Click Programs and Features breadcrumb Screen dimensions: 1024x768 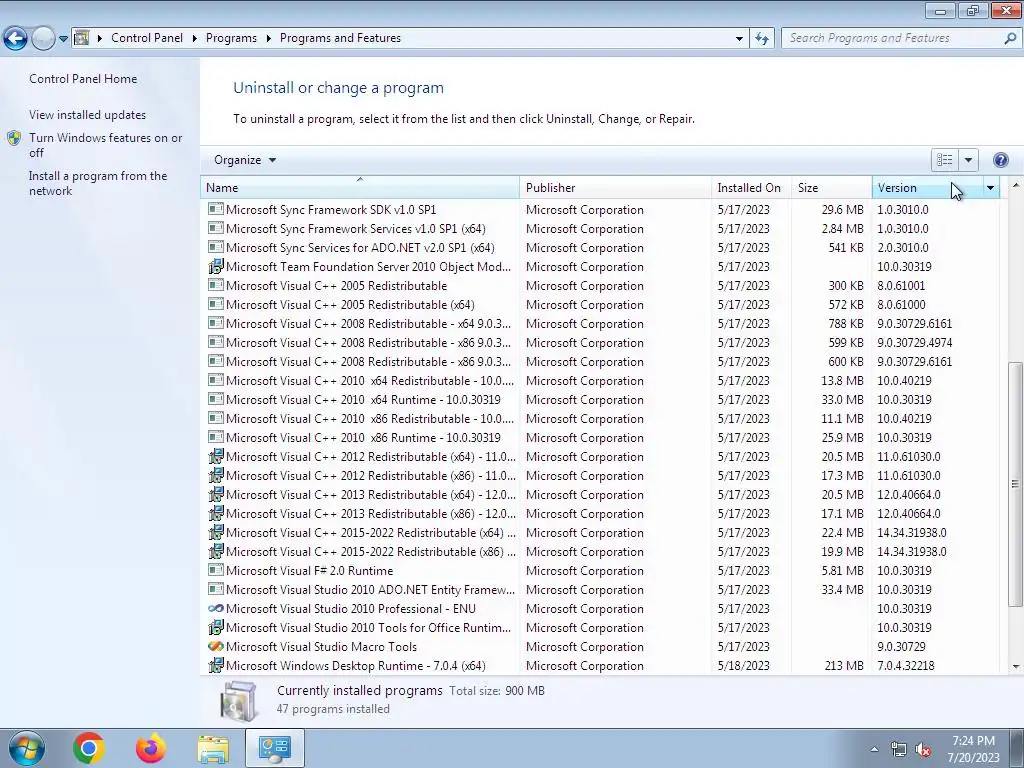(340, 38)
